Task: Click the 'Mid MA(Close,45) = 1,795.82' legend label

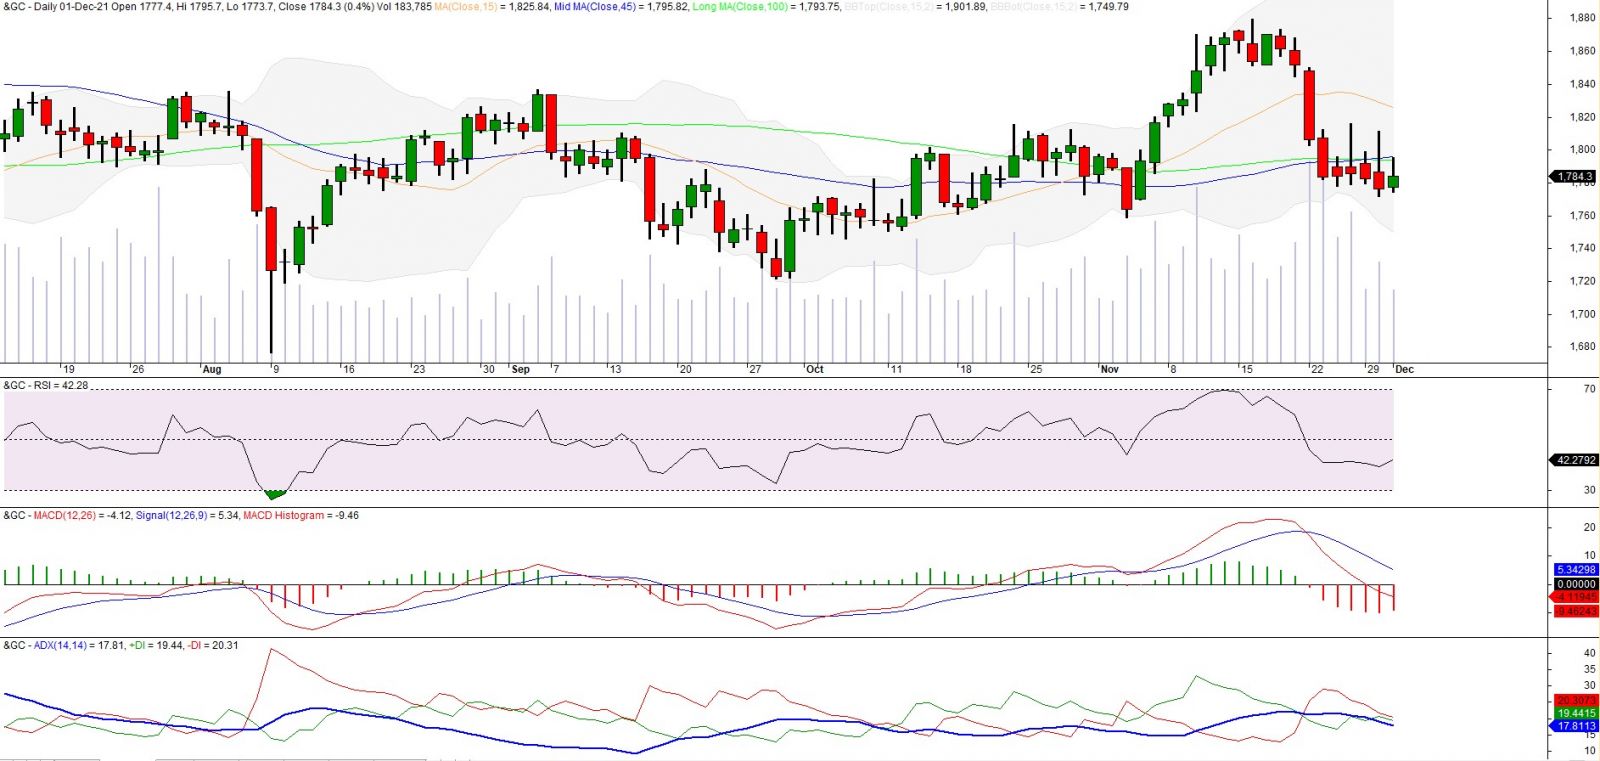Action: pos(621,6)
